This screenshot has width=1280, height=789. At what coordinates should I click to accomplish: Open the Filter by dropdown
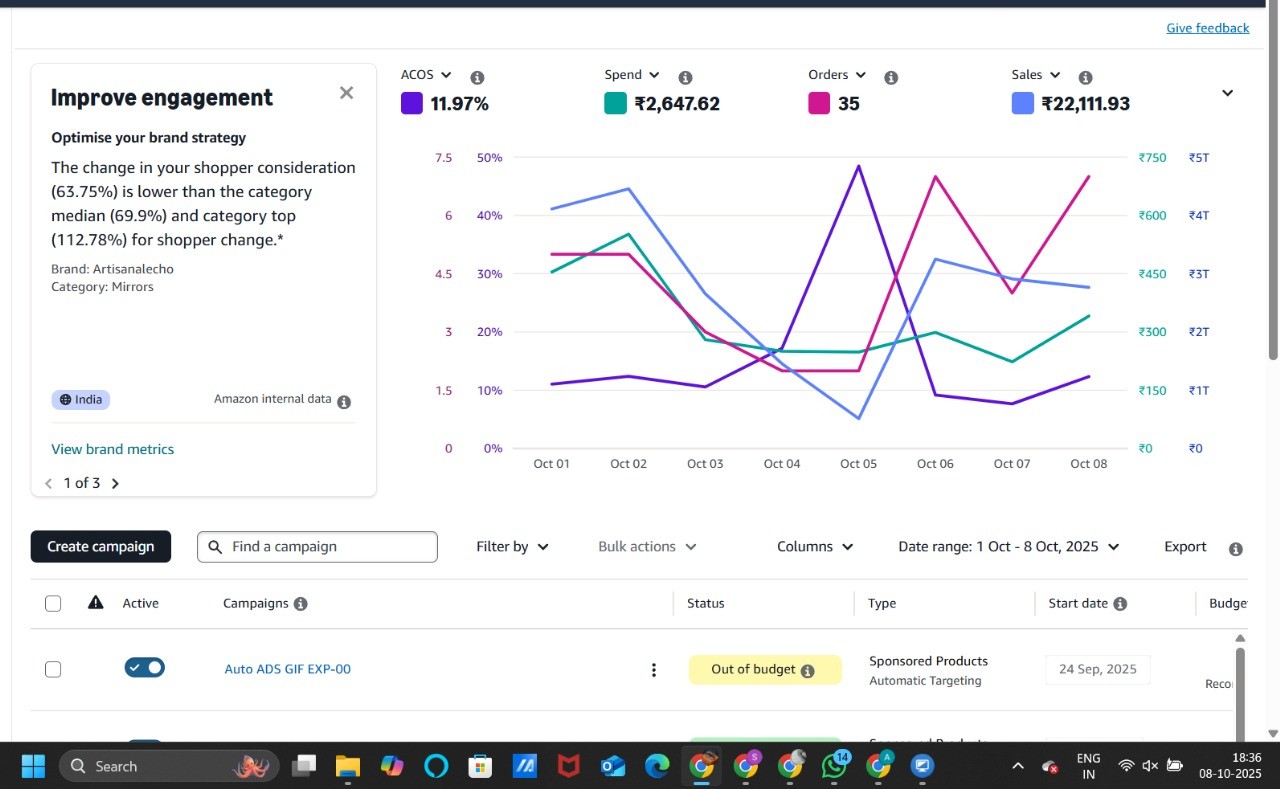tap(512, 547)
